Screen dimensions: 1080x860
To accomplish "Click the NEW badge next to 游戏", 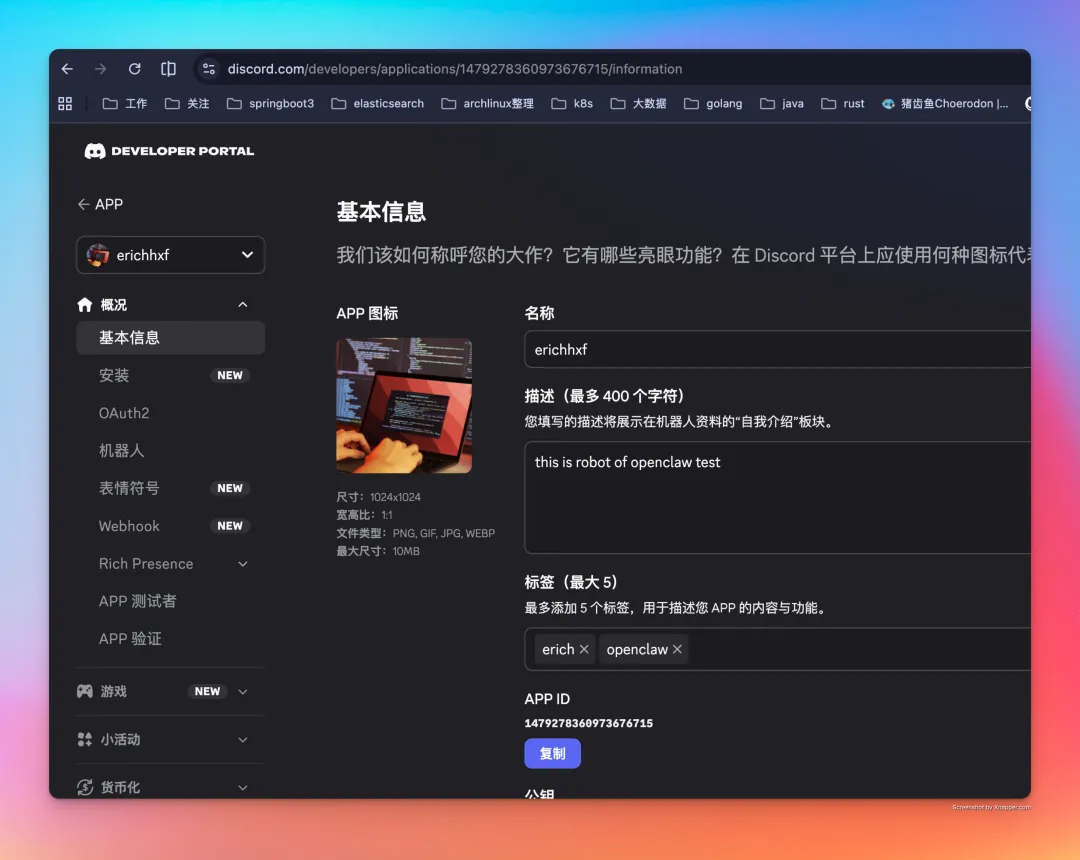I will click(x=207, y=691).
